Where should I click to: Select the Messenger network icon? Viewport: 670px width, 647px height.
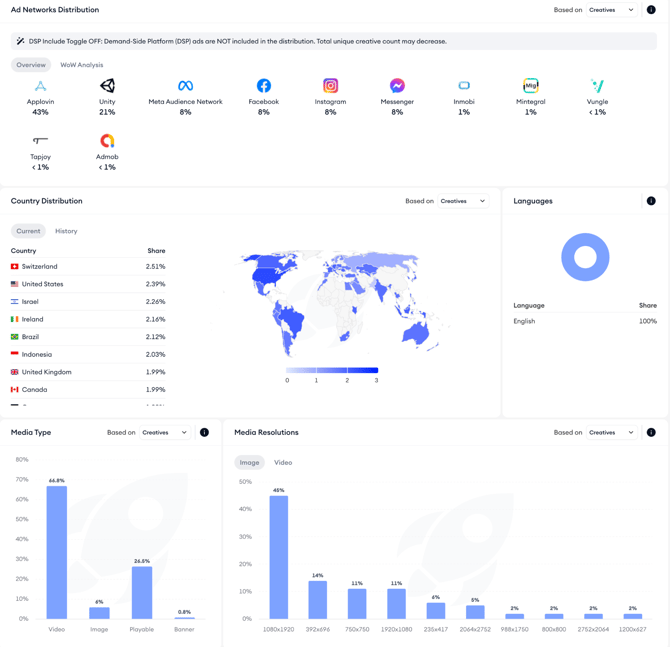pyautogui.click(x=397, y=86)
